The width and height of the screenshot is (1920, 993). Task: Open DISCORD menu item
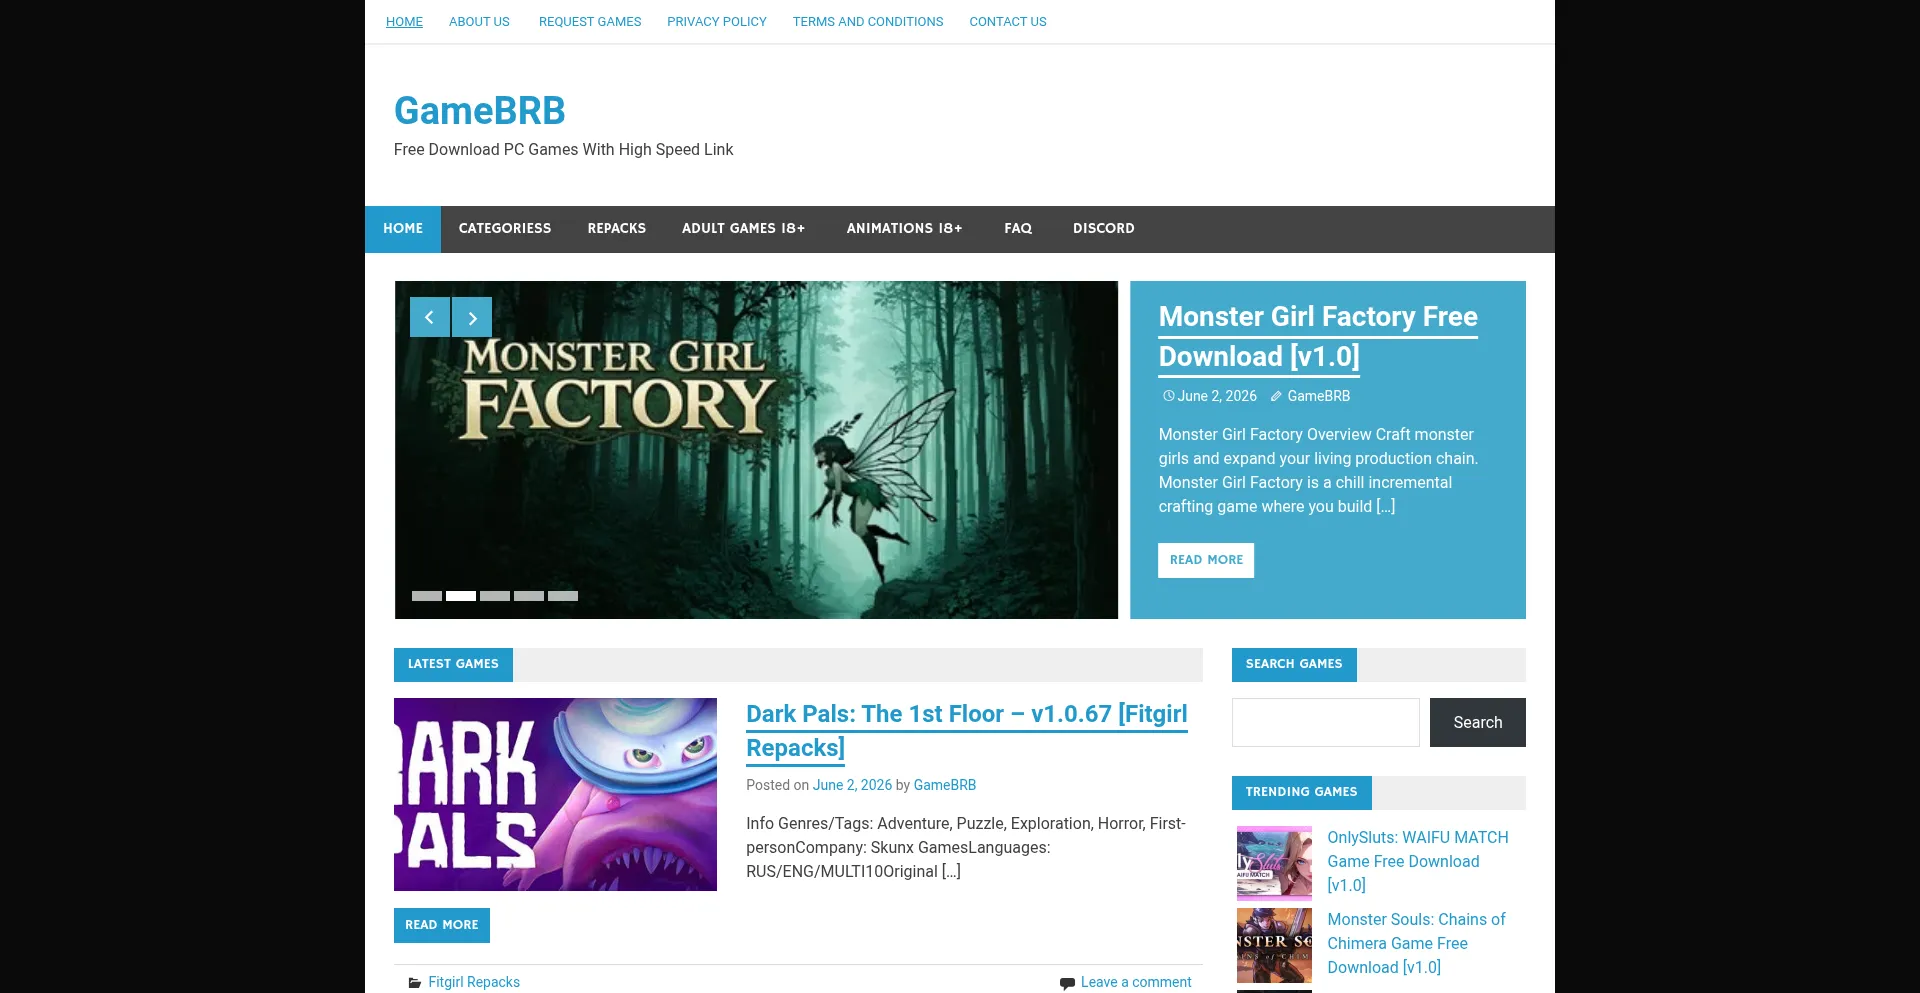(1104, 229)
